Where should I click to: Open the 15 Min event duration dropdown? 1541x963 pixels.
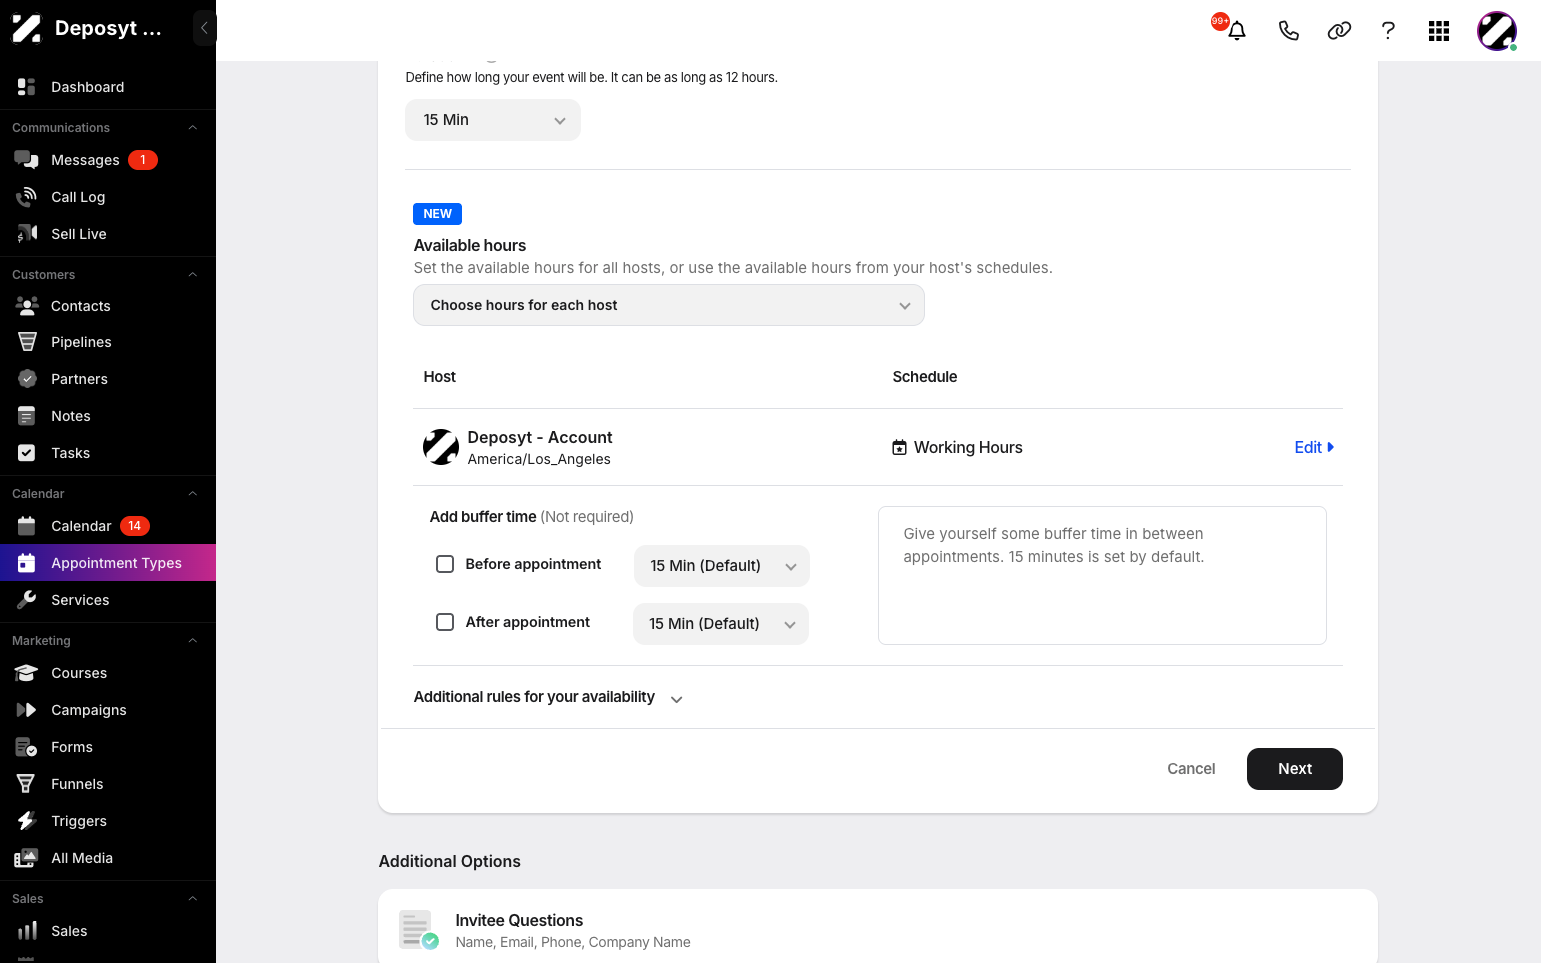pos(493,120)
